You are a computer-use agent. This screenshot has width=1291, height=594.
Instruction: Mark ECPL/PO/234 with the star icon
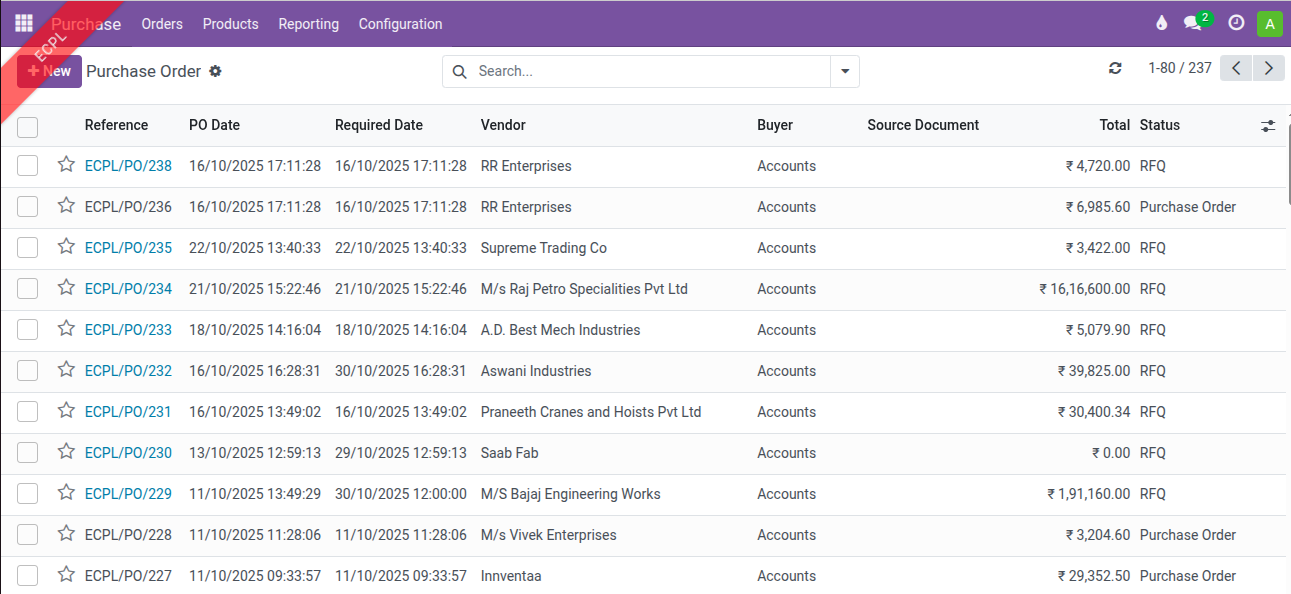tap(66, 288)
